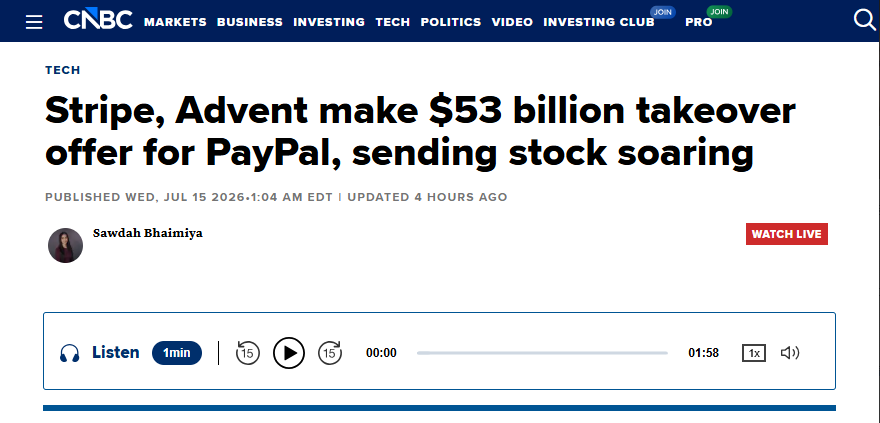Click the headphones Listen icon
Viewport: 880px width, 423px height.
click(70, 353)
